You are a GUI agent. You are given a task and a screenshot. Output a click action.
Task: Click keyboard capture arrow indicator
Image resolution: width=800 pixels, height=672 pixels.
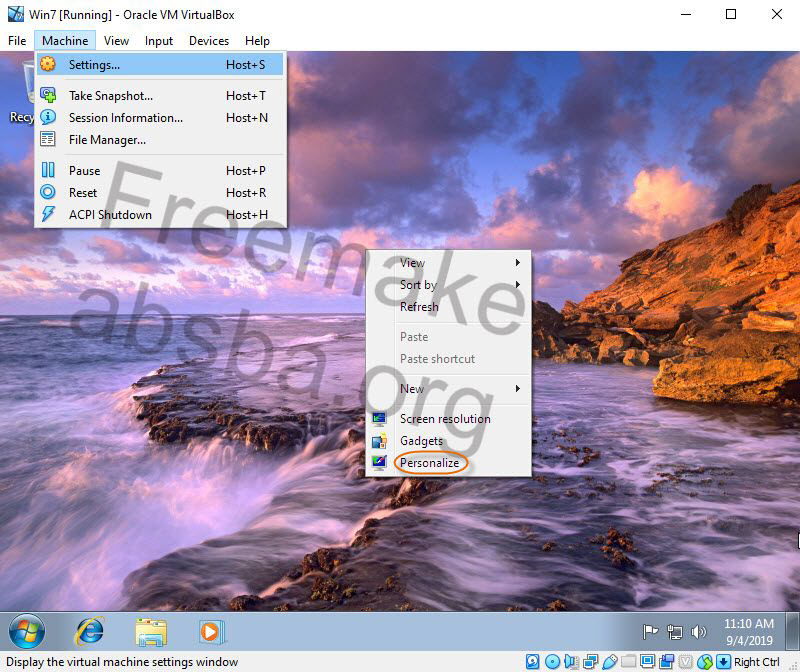click(x=723, y=662)
